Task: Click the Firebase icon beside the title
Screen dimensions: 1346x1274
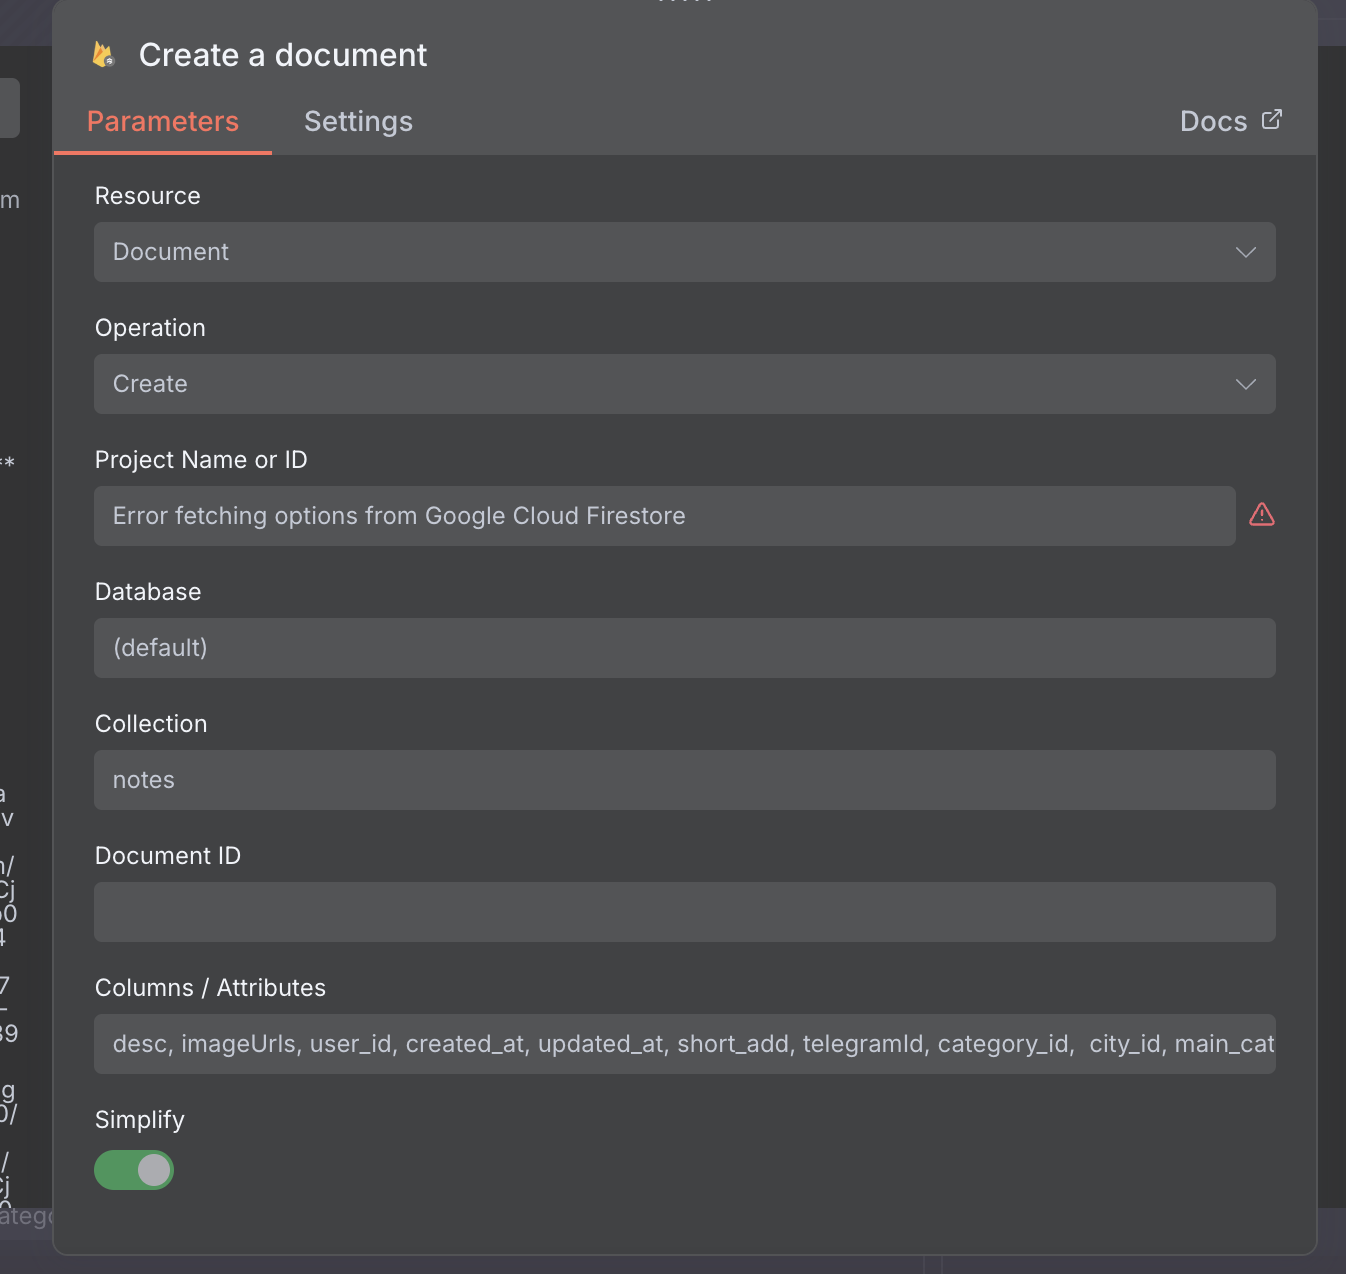Action: [x=103, y=55]
